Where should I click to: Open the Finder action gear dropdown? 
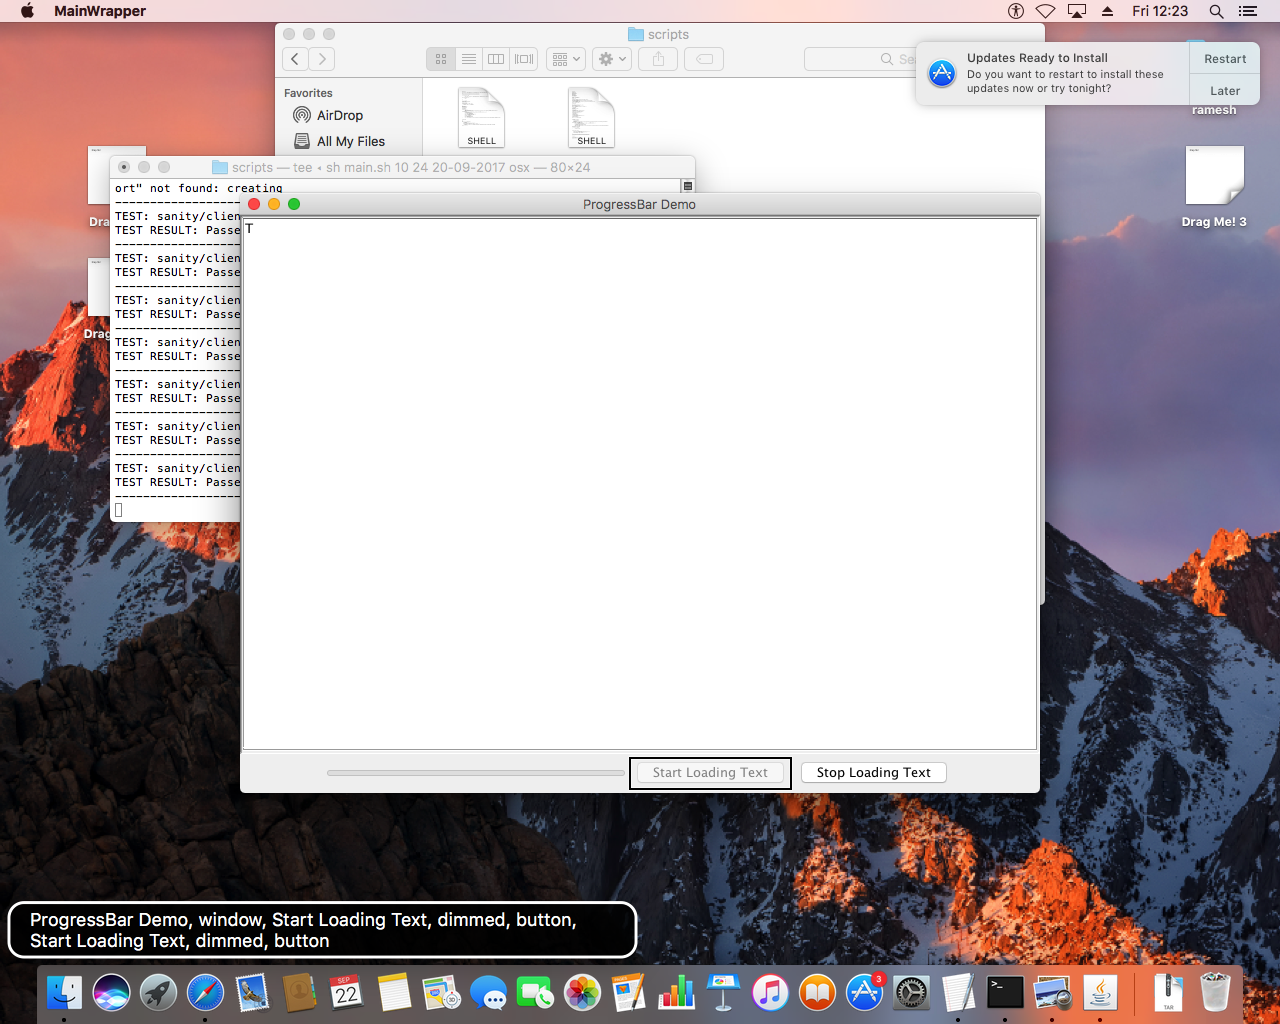click(611, 60)
